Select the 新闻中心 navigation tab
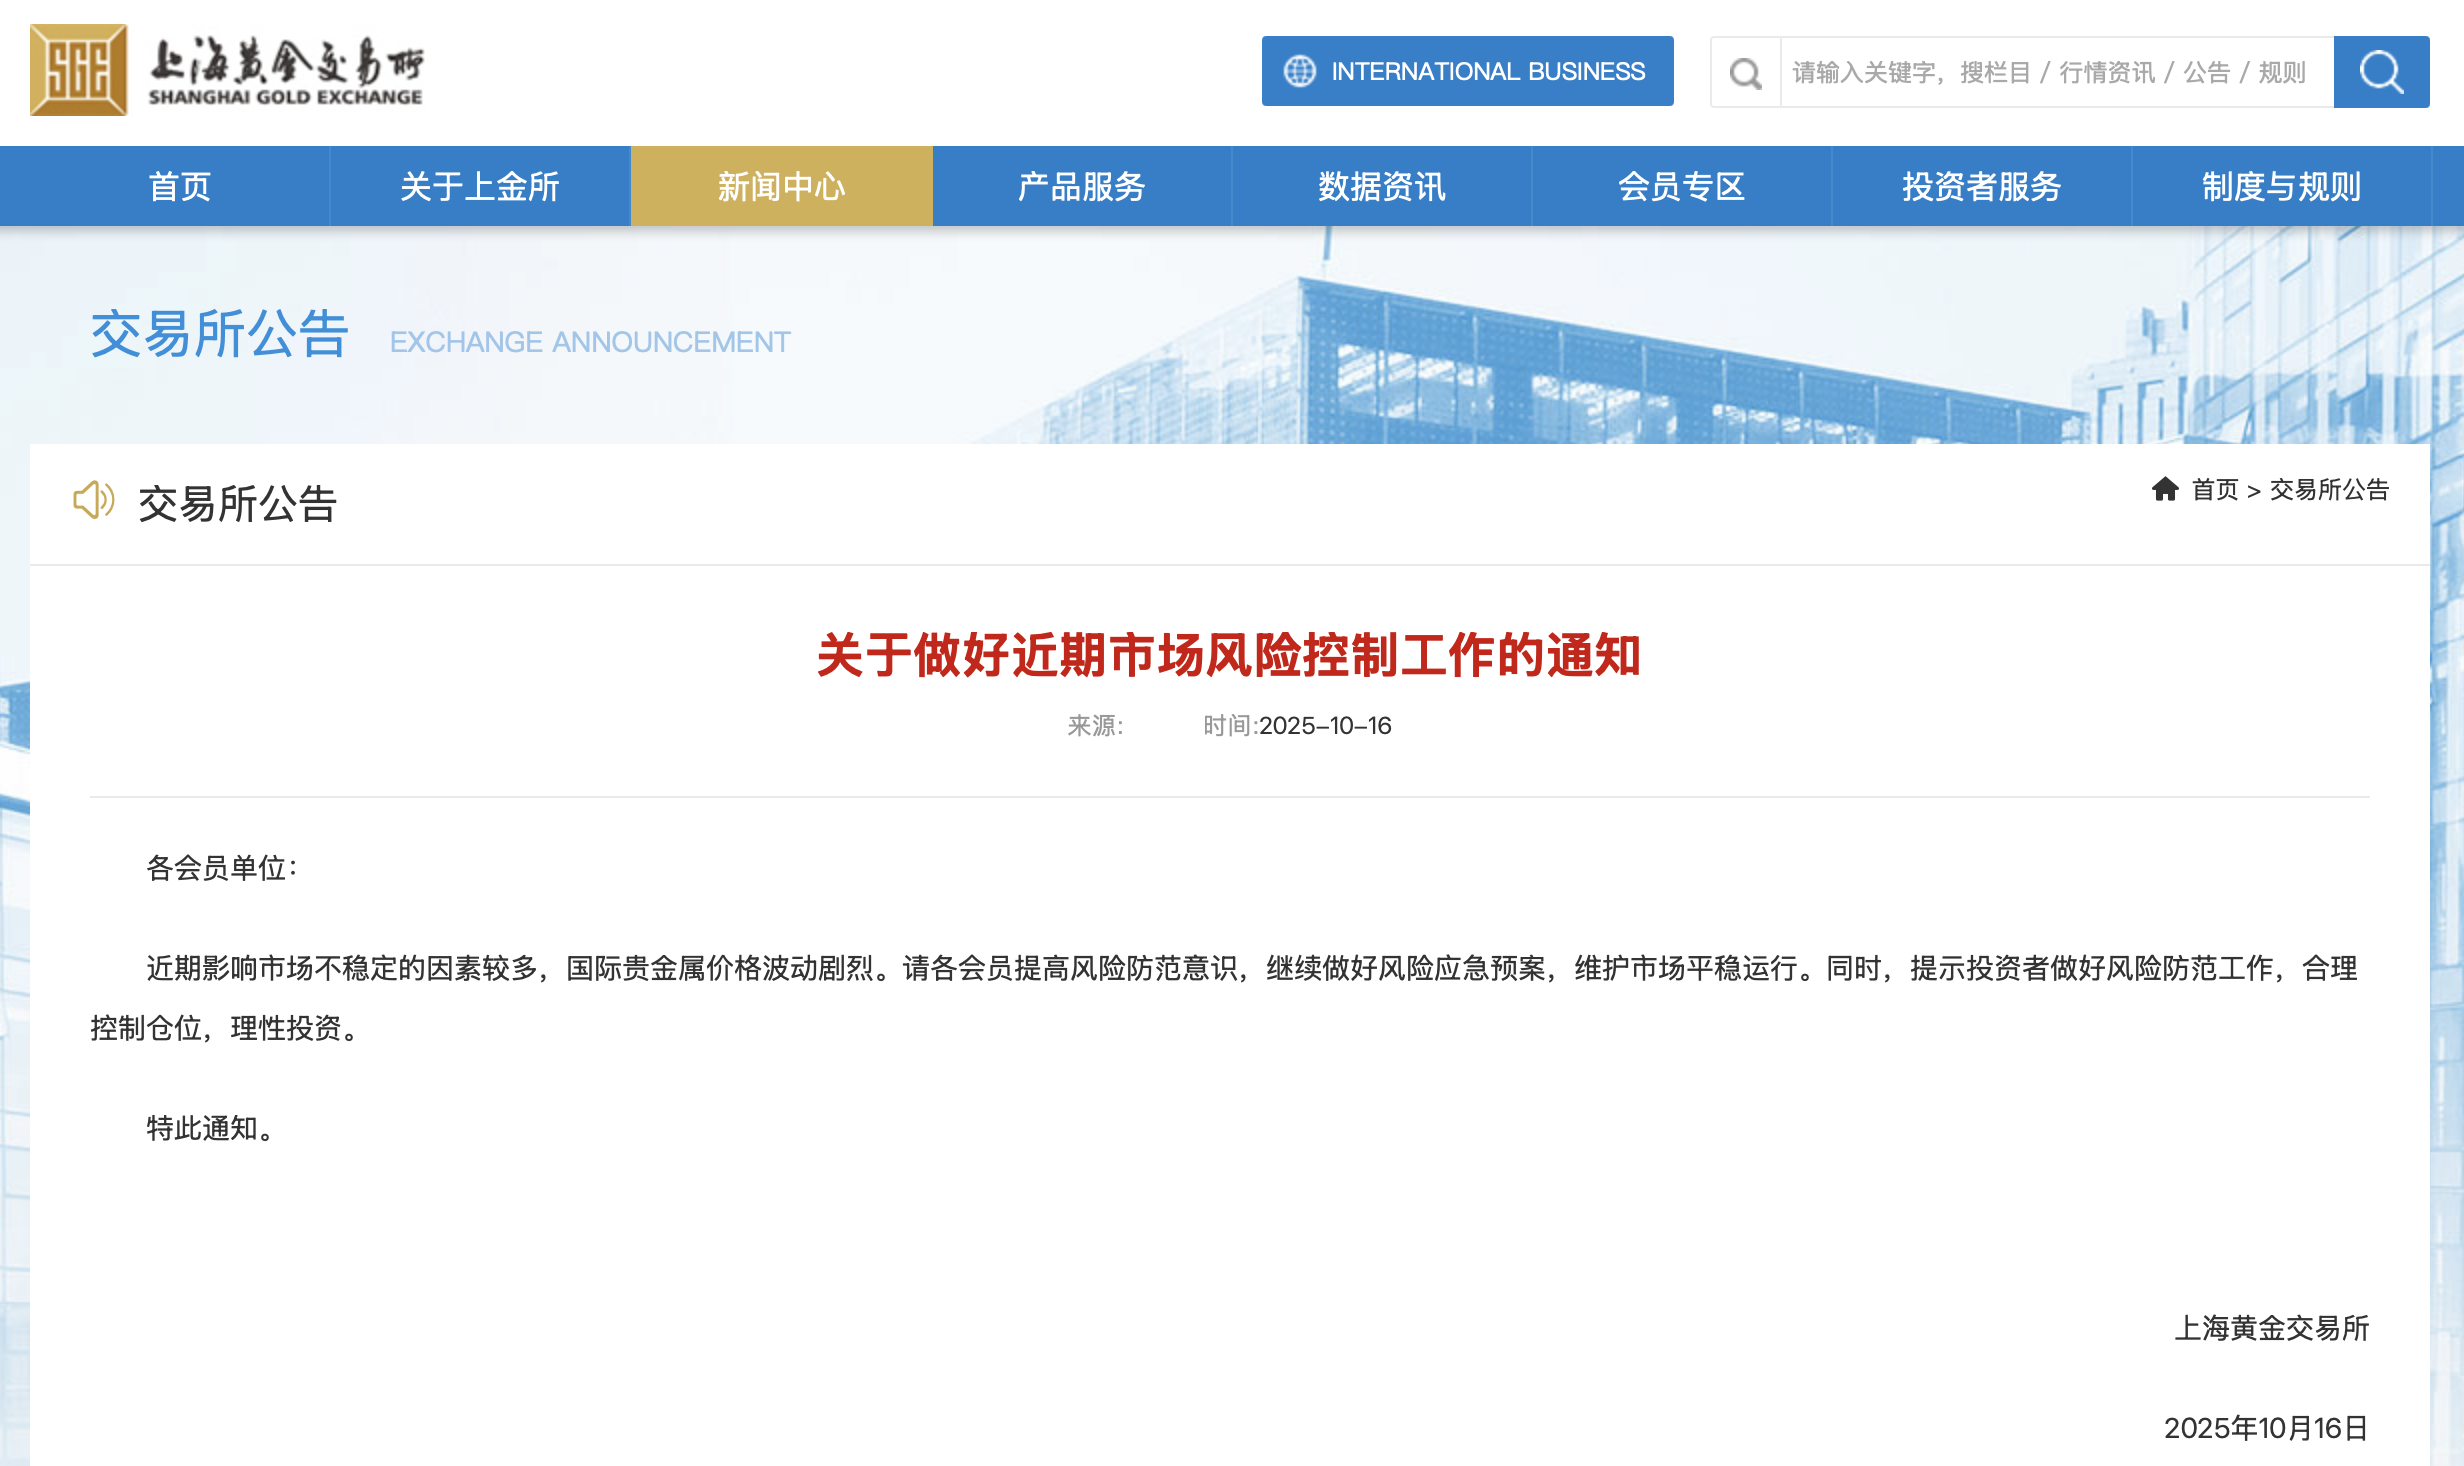 781,186
